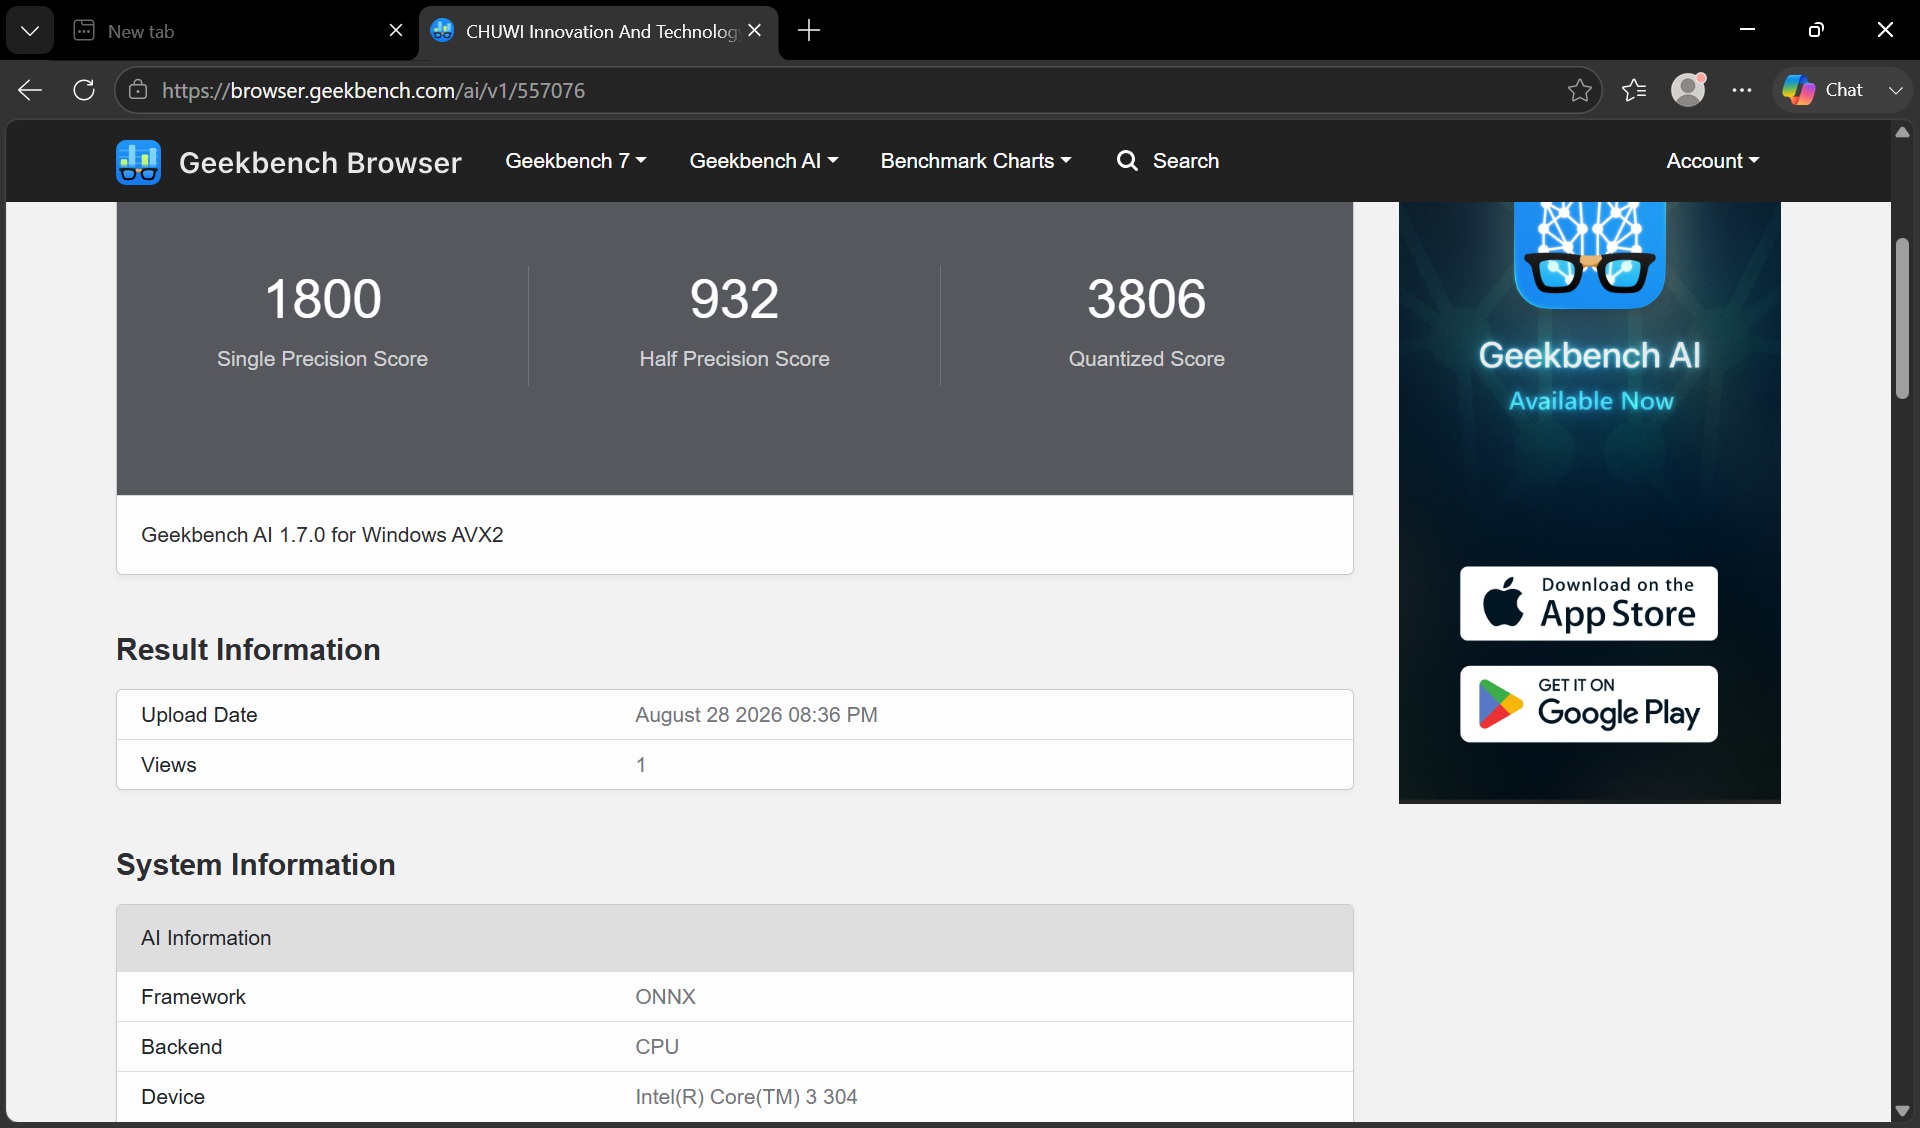Select the 3806 Quantized score
Image resolution: width=1920 pixels, height=1128 pixels.
coord(1147,299)
